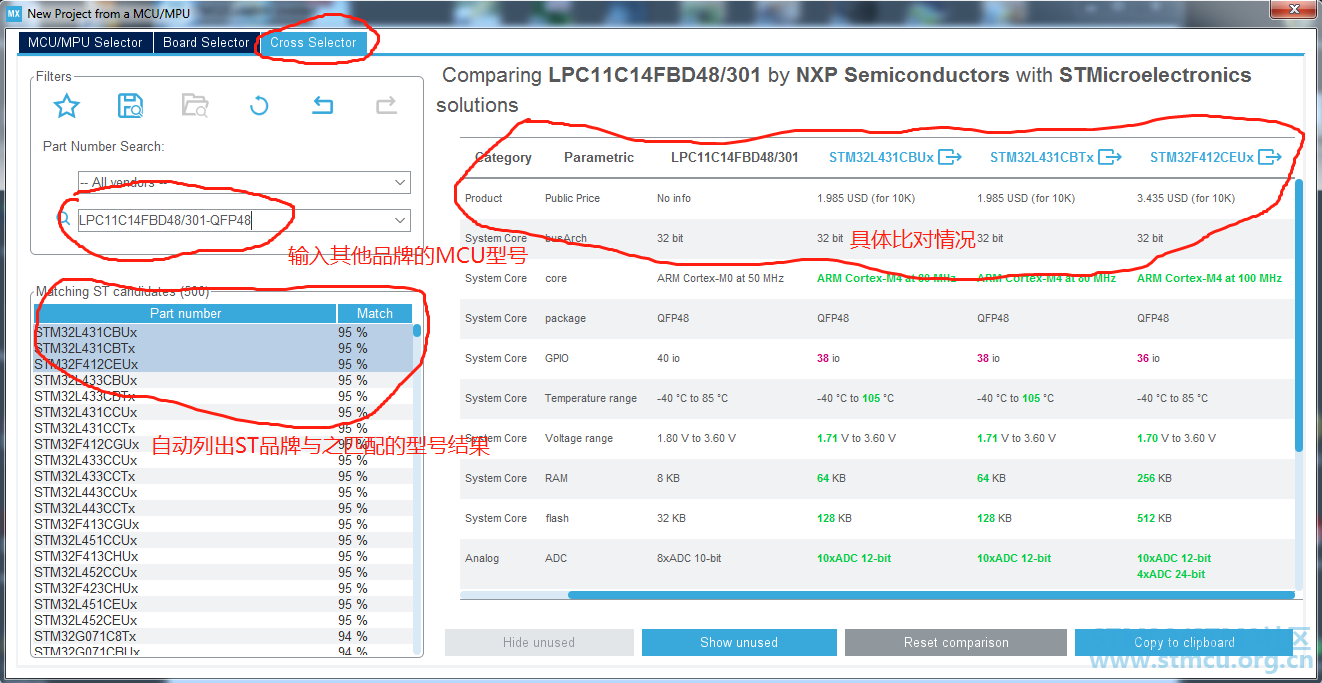Click the comparison table vertical scrollbar
The height and width of the screenshot is (683, 1322).
tap(1299, 315)
